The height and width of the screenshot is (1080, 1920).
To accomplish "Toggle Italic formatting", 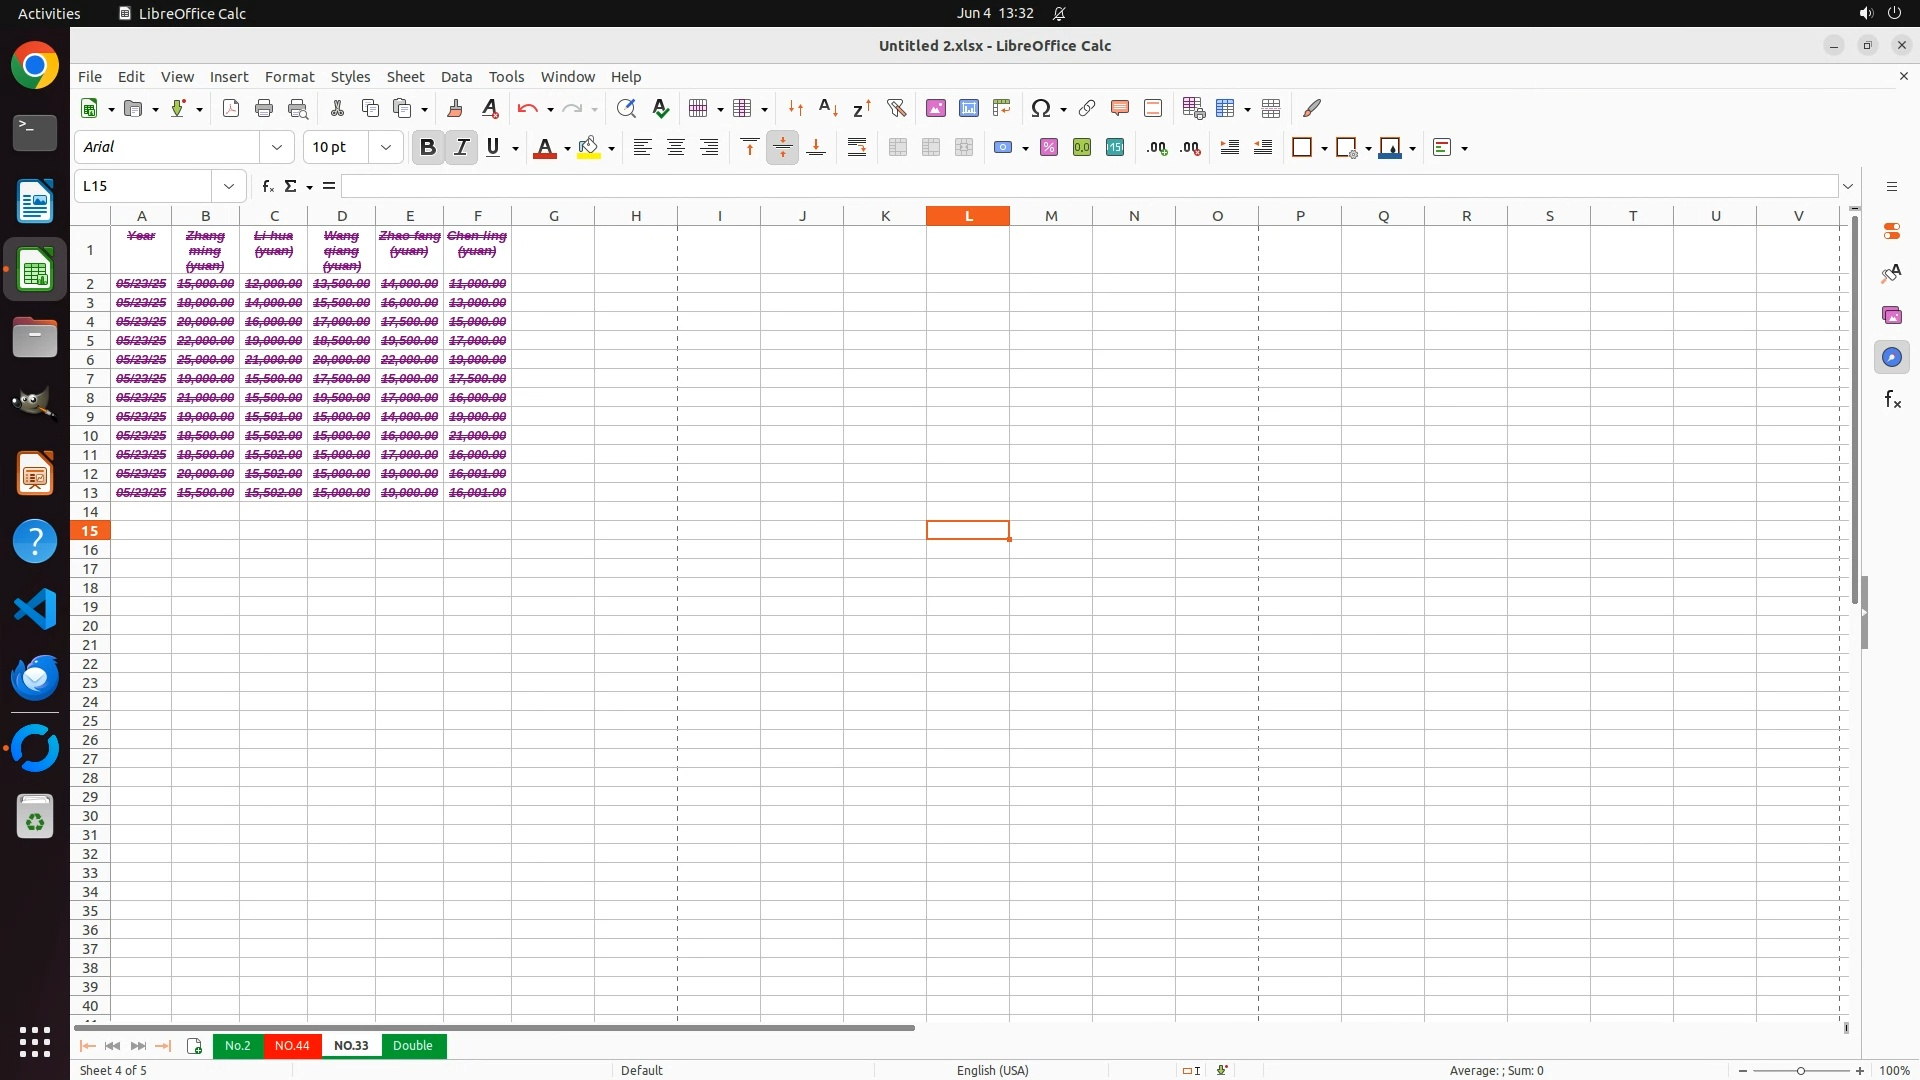I will (x=461, y=147).
